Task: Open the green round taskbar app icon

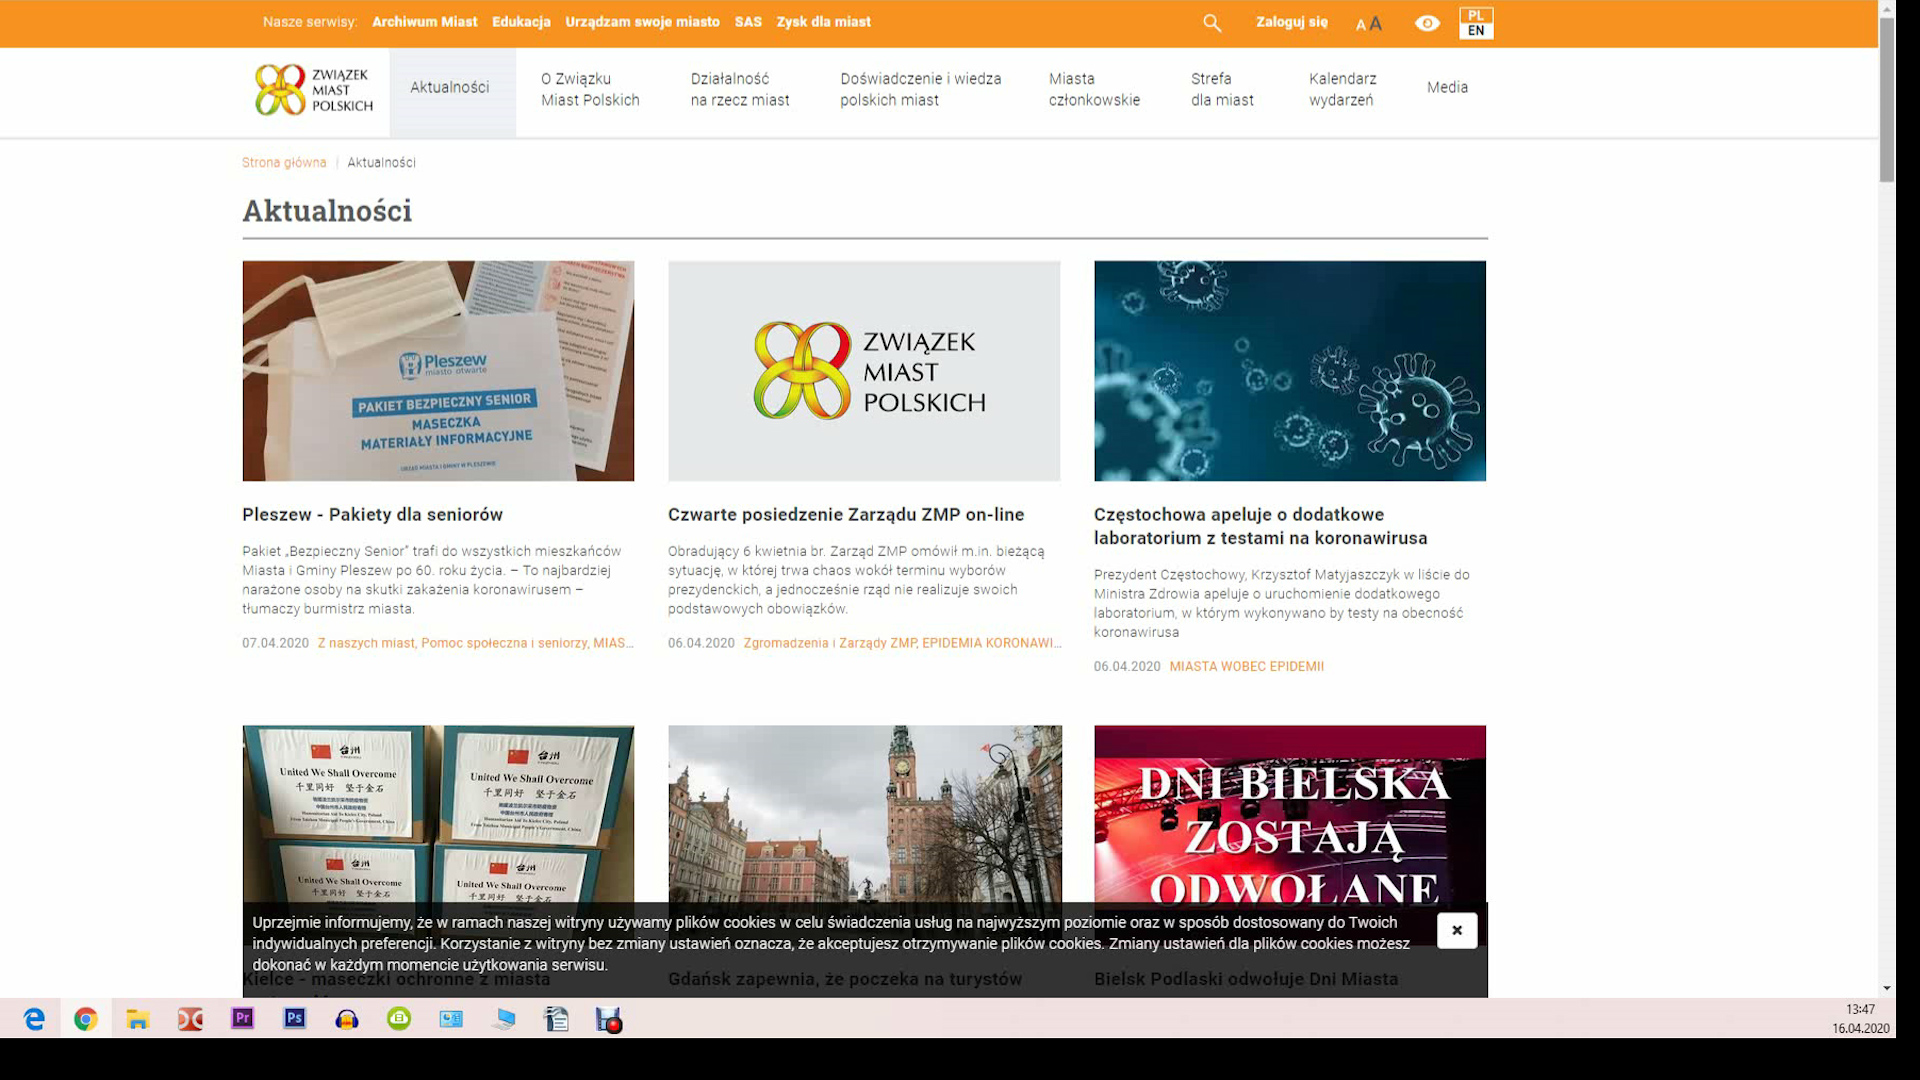Action: click(399, 1019)
